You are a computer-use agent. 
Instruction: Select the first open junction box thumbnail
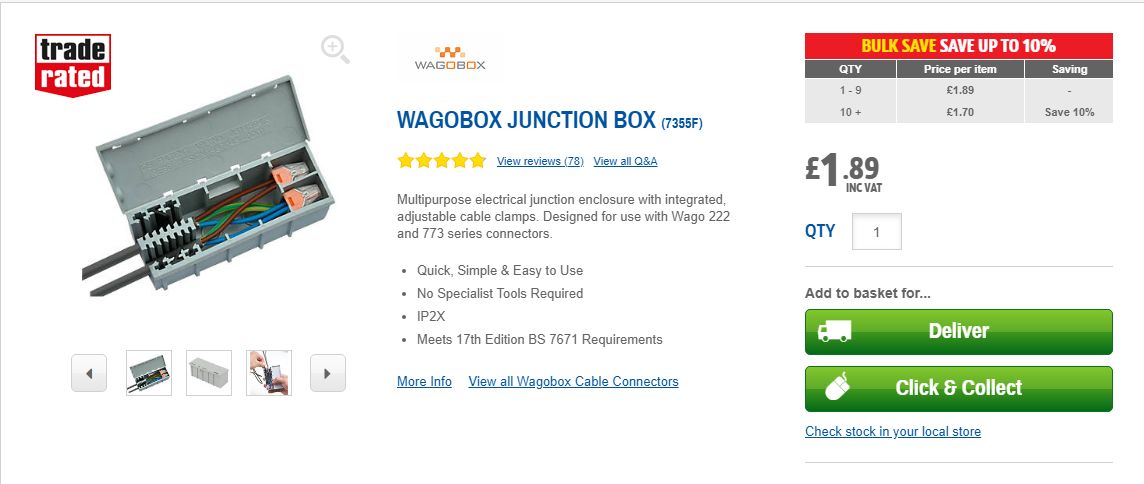tap(149, 373)
